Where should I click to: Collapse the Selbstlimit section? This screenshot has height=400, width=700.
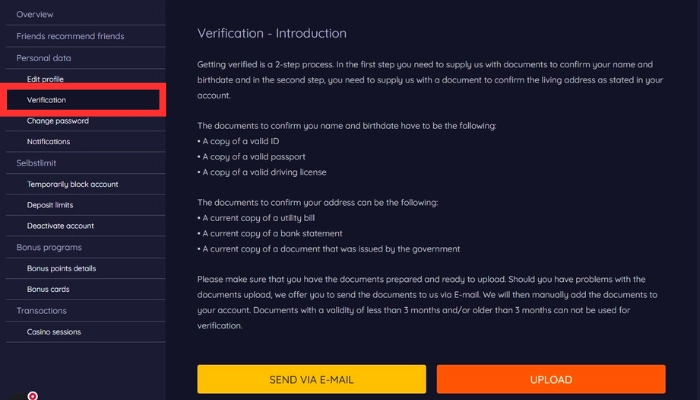[40, 163]
